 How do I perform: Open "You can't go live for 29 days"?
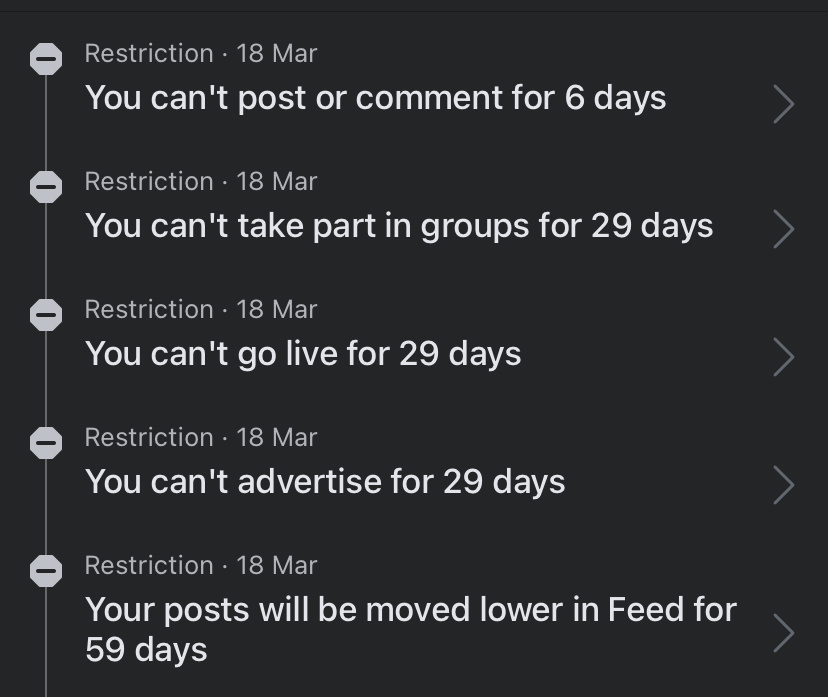click(x=303, y=354)
